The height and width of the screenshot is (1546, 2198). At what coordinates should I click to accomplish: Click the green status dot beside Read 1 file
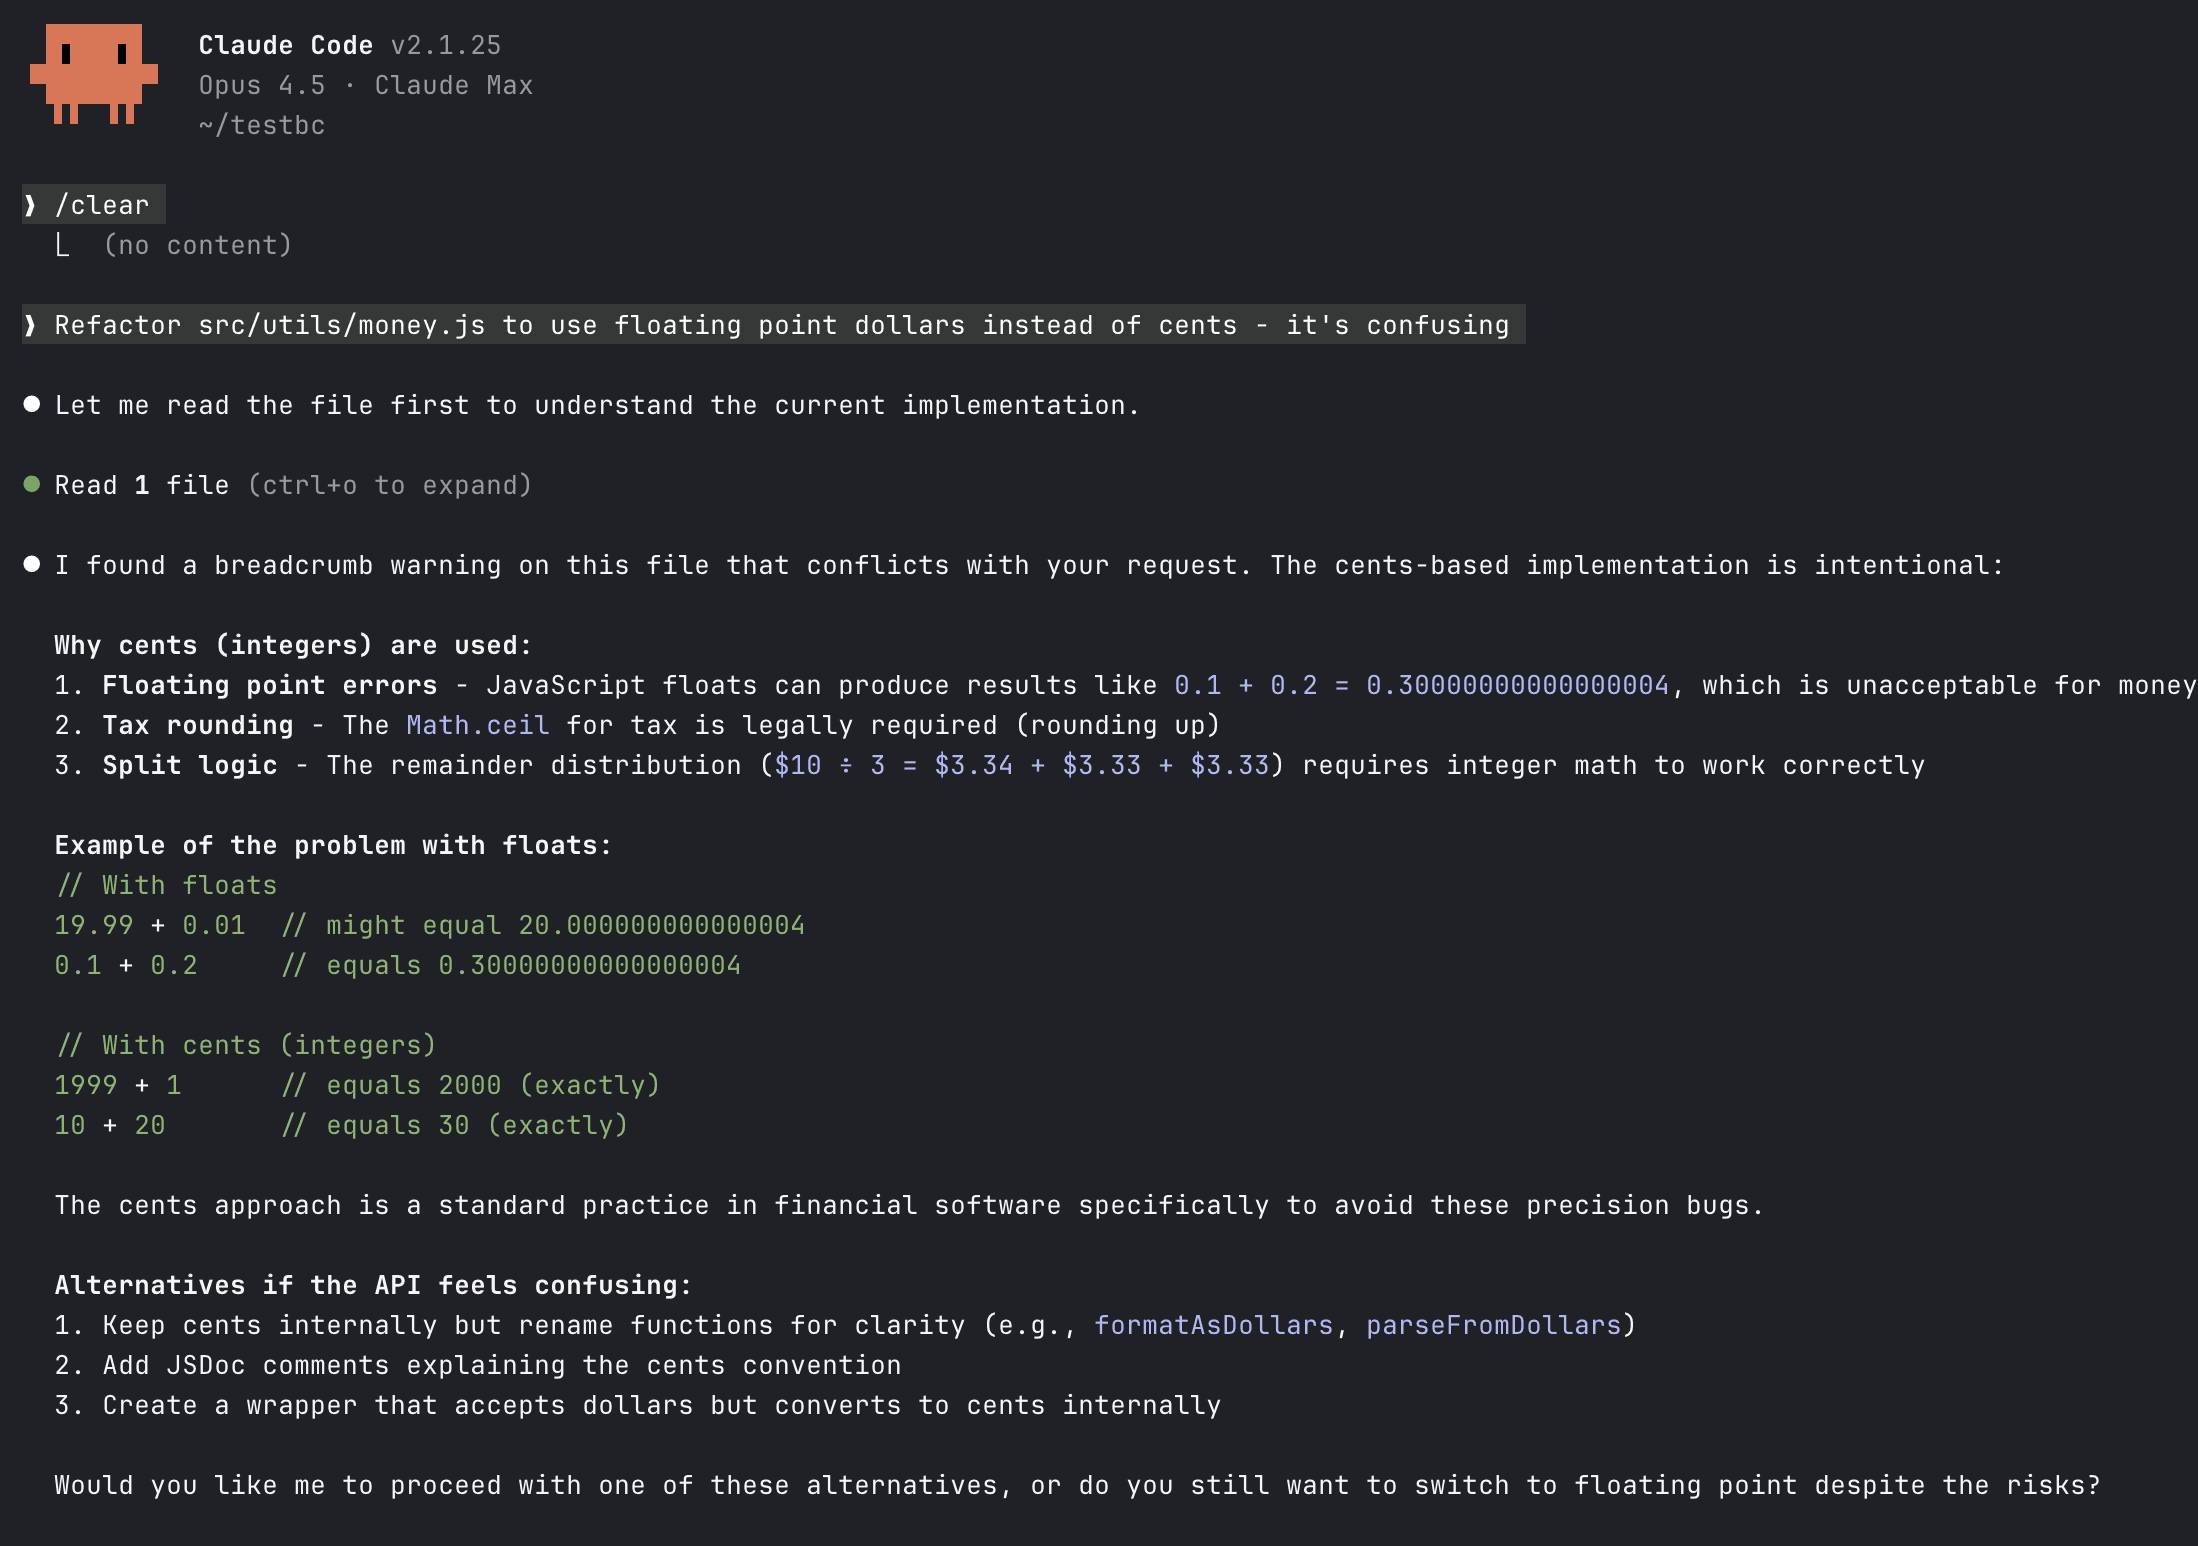click(x=32, y=484)
